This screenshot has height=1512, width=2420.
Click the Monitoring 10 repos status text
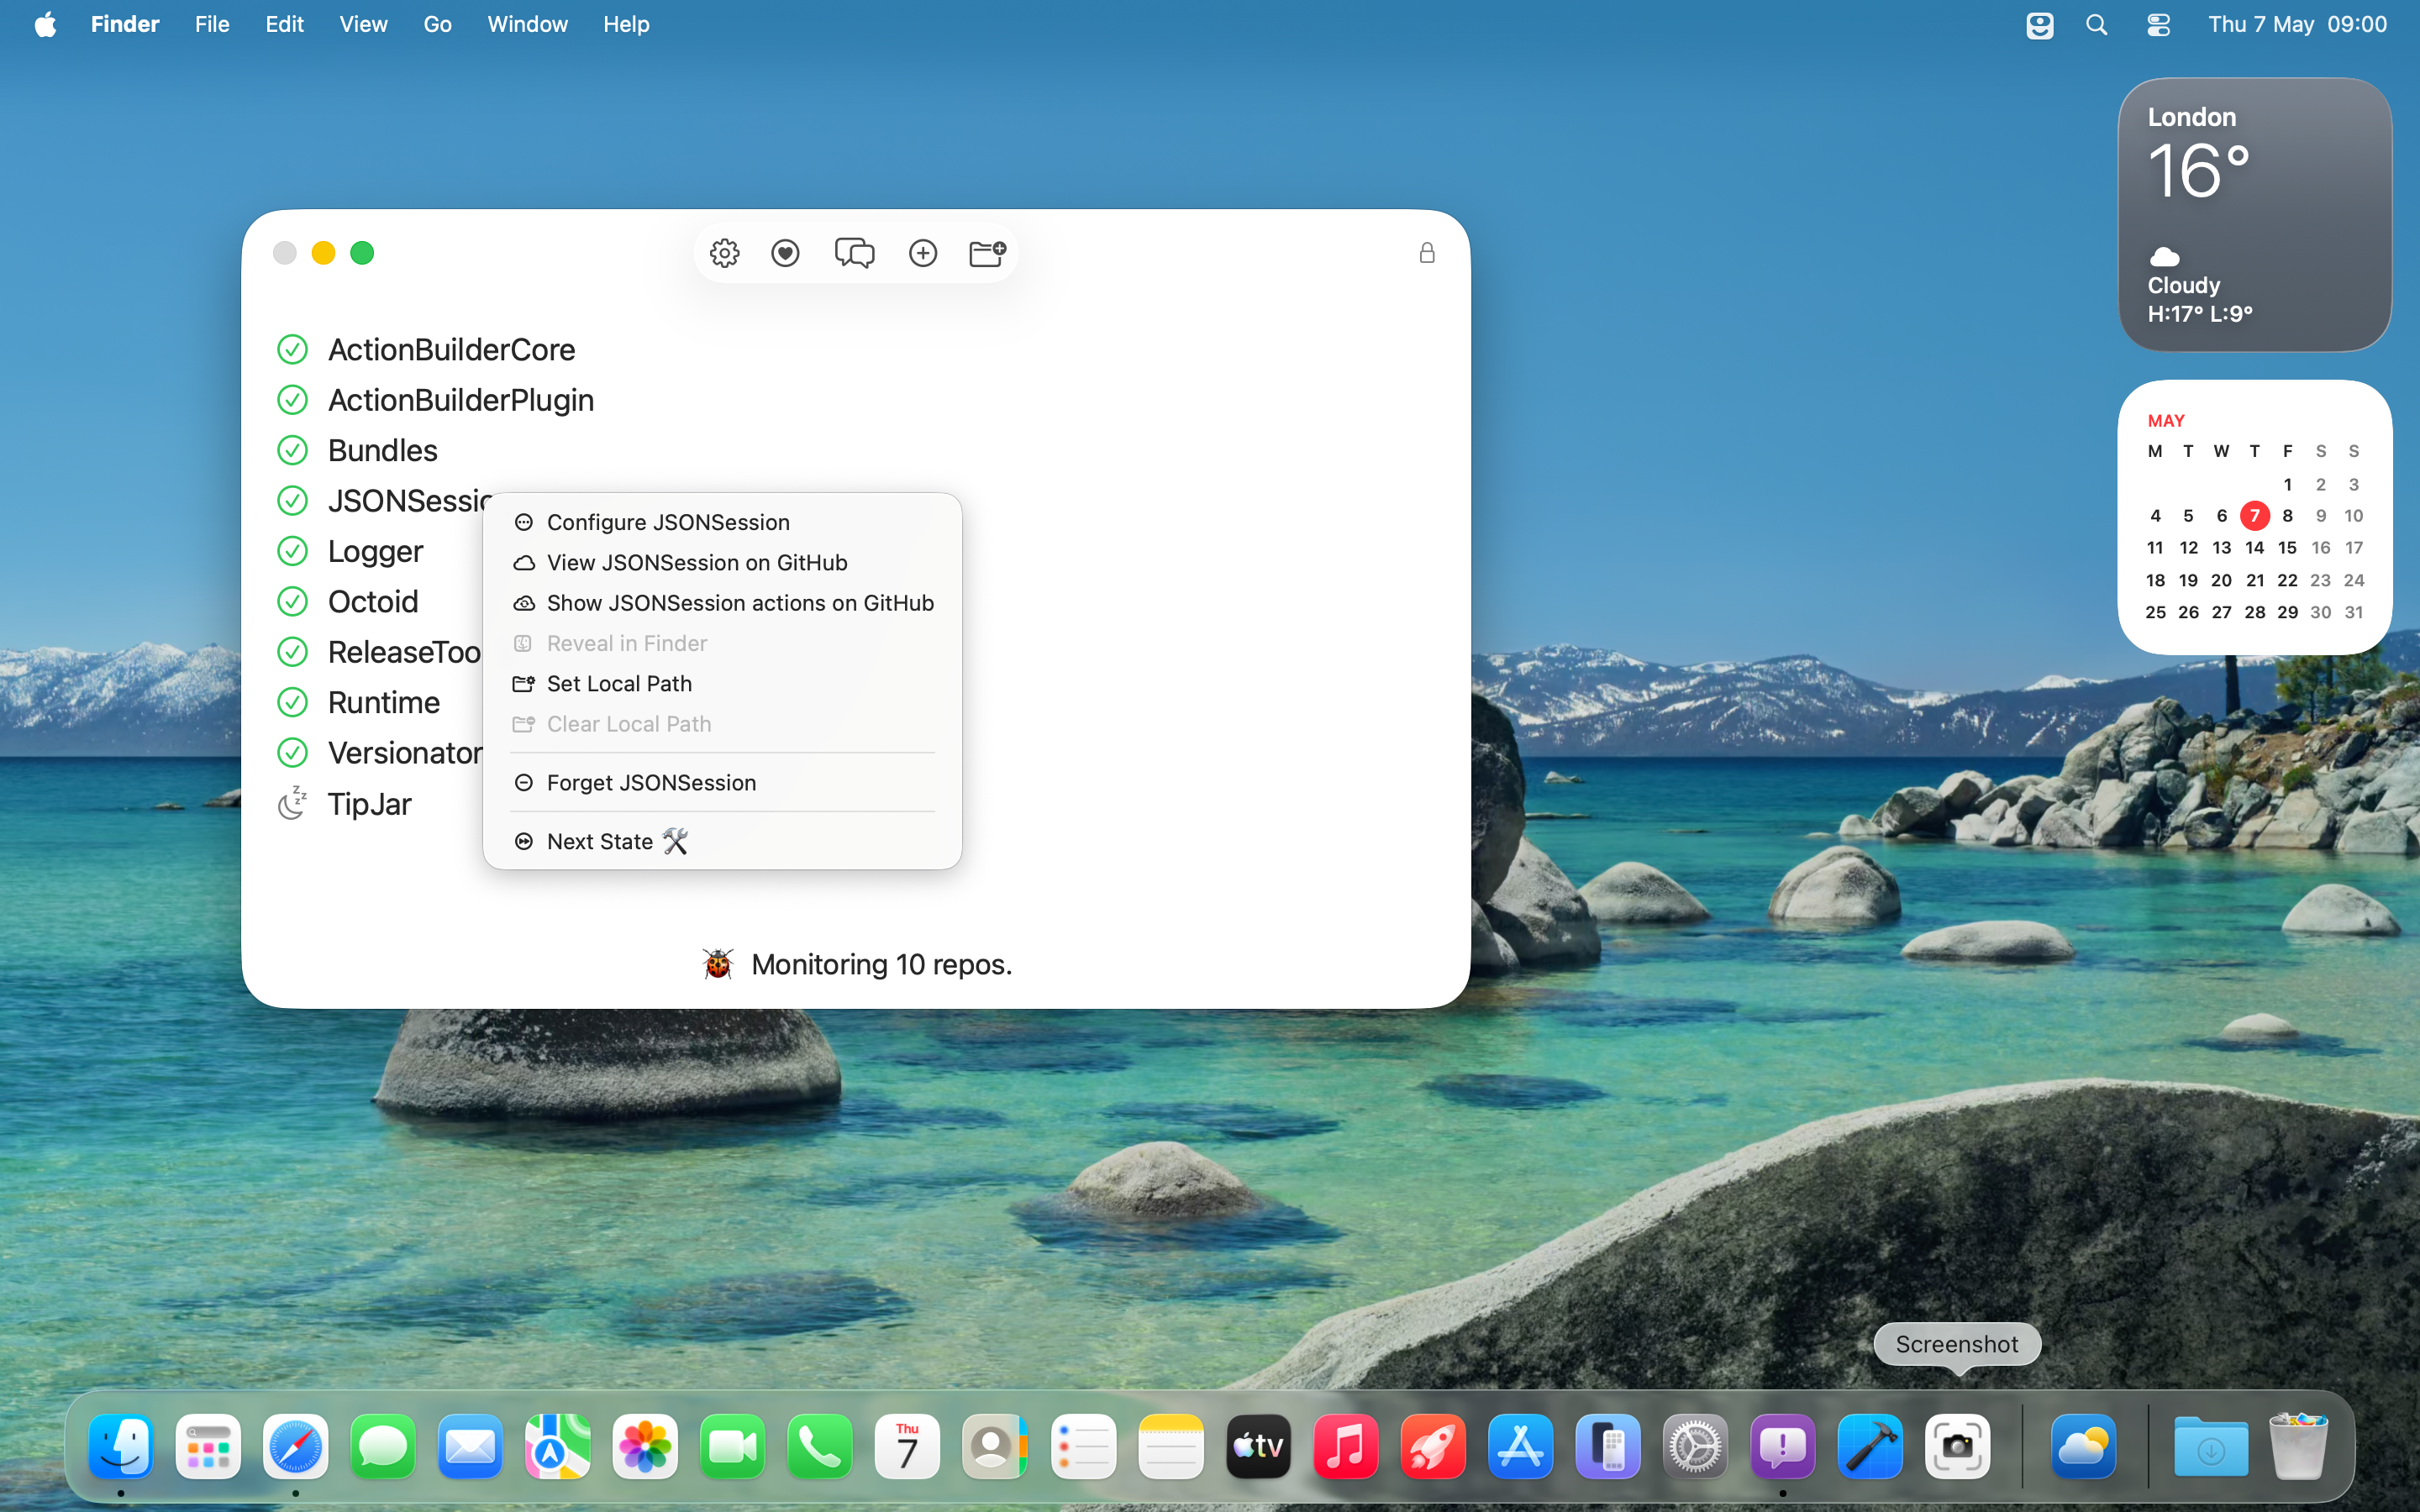pyautogui.click(x=881, y=964)
